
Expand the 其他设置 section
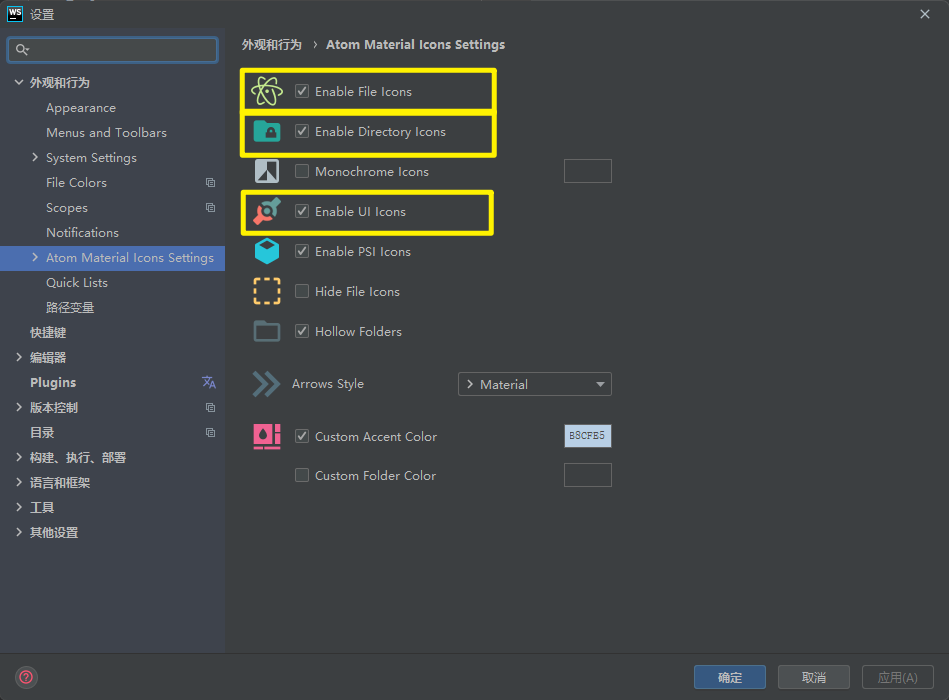[19, 532]
